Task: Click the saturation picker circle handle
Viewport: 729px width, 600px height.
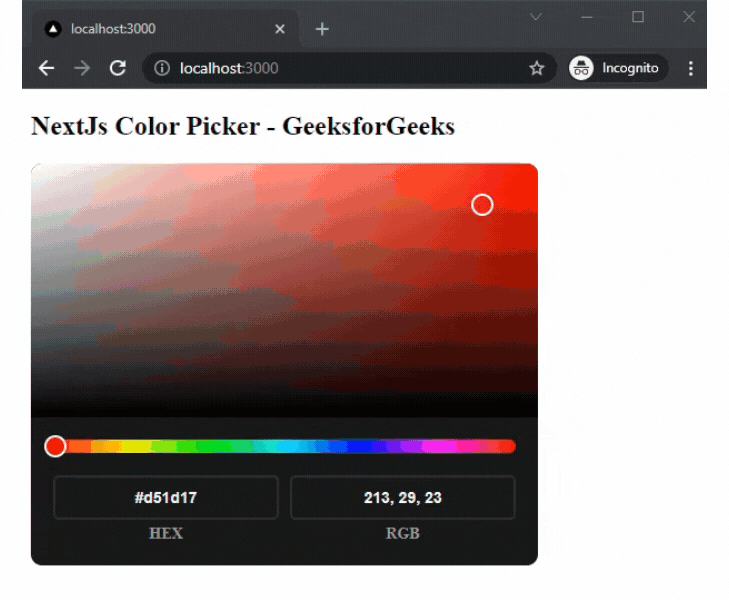Action: click(x=482, y=205)
